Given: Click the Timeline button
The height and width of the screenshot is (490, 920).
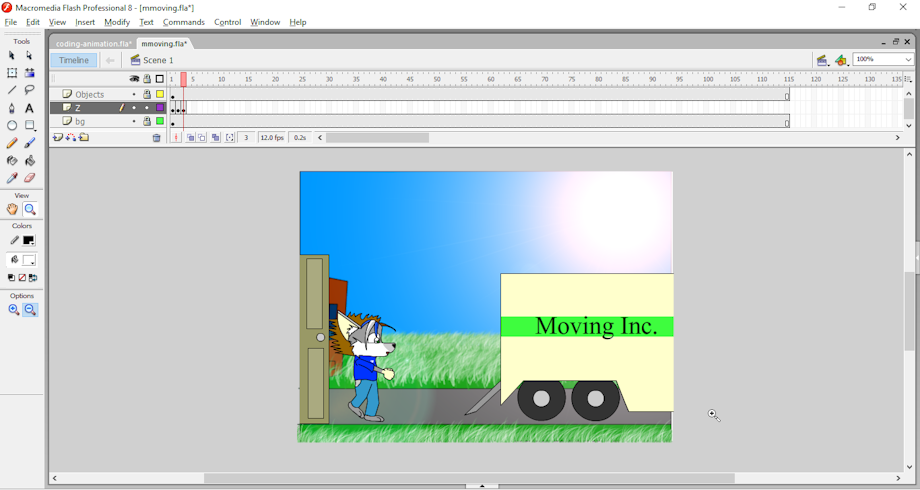Looking at the screenshot, I should (x=74, y=60).
